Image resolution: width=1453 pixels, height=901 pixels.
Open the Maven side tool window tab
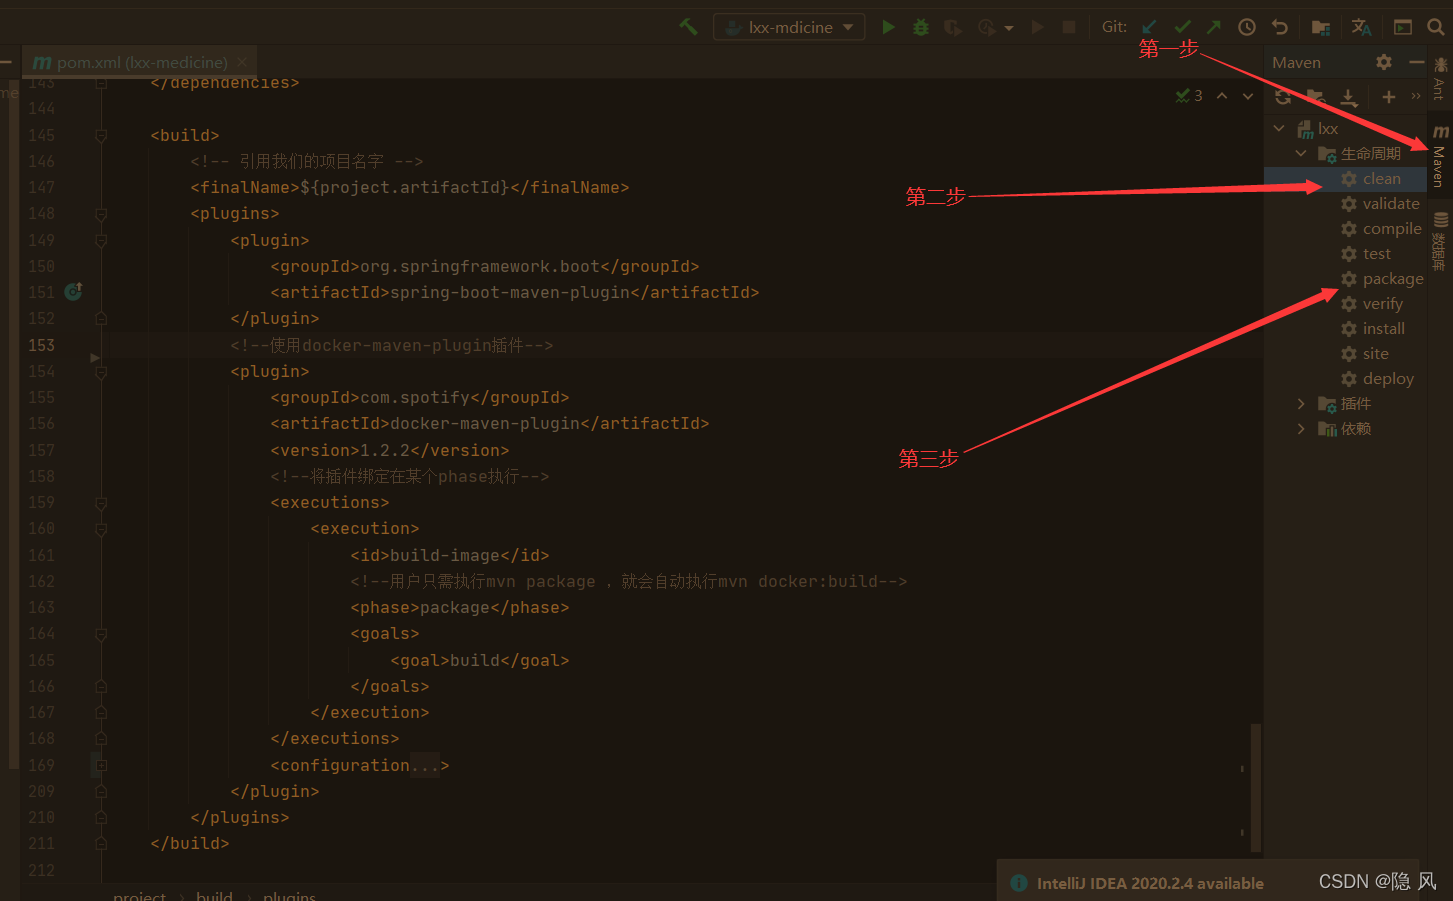click(x=1440, y=156)
